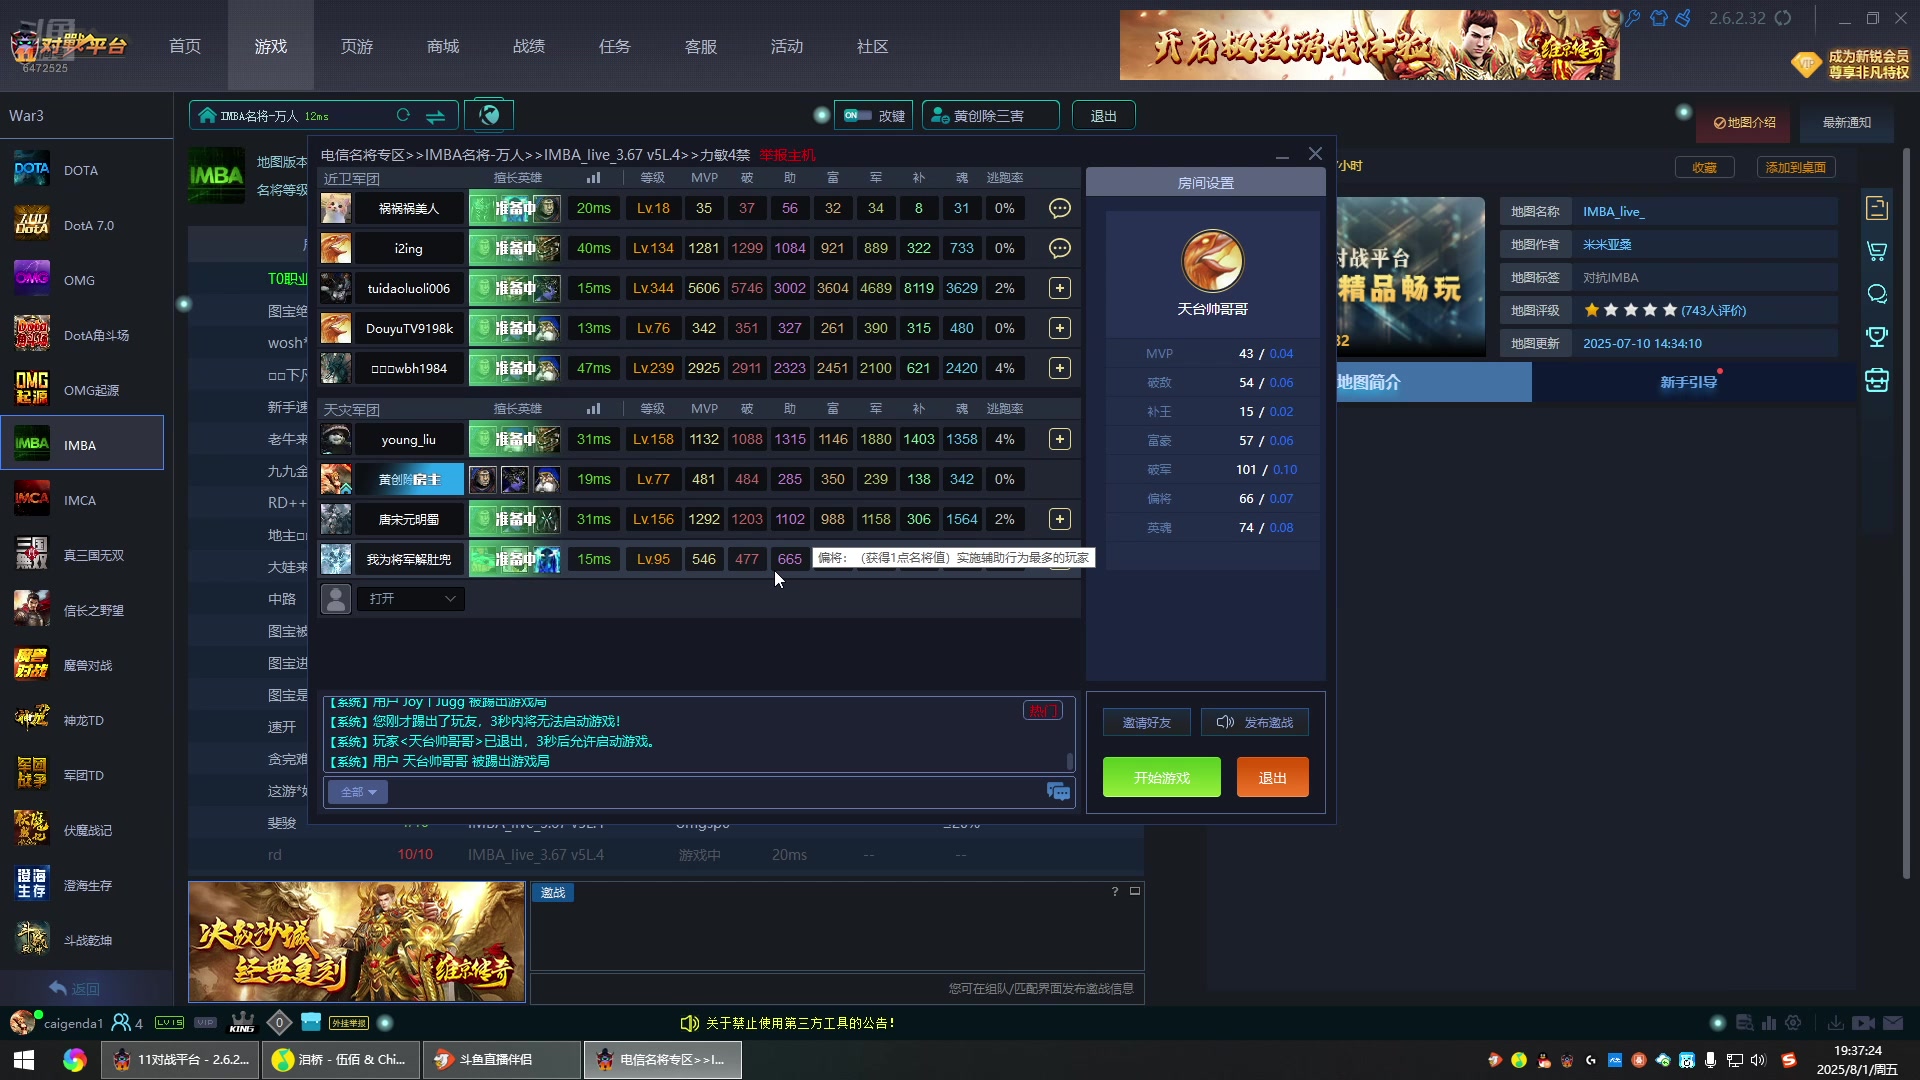Viewport: 1920px width, 1080px height.
Task: Click the map author link 米米亚桑
Action: [1607, 244]
